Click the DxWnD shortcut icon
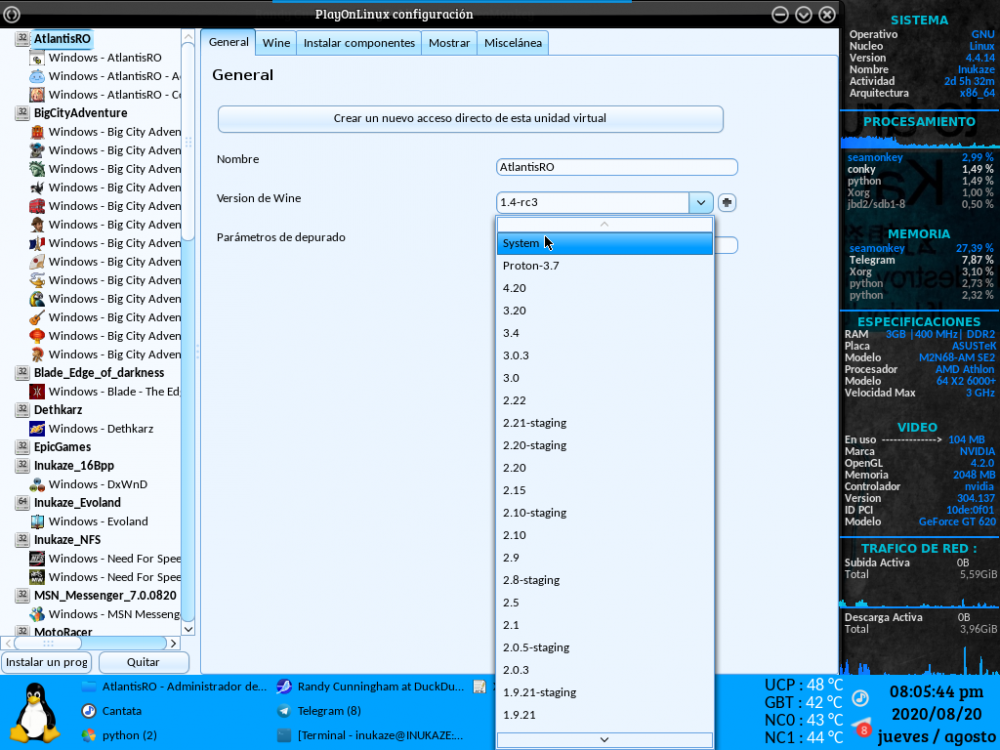Screen dimensions: 1000x750 [x=37, y=484]
